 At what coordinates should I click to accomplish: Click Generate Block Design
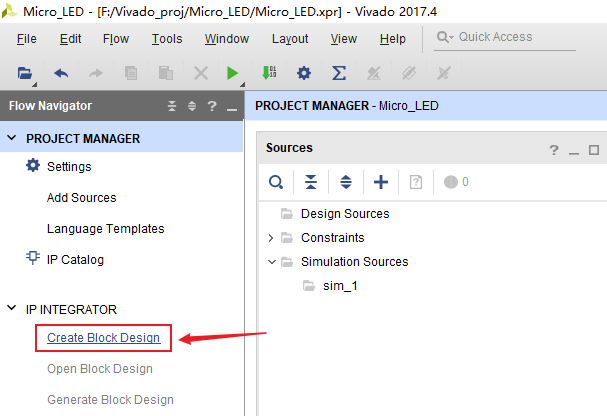110,400
